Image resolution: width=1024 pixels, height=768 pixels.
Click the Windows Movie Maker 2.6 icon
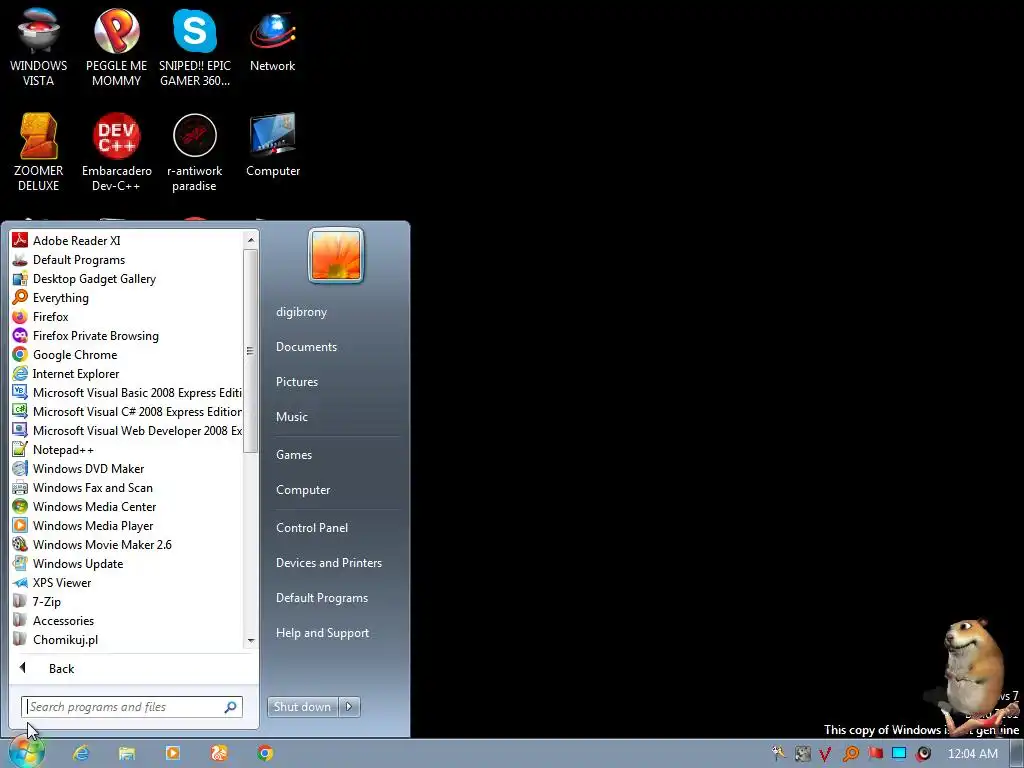click(20, 544)
